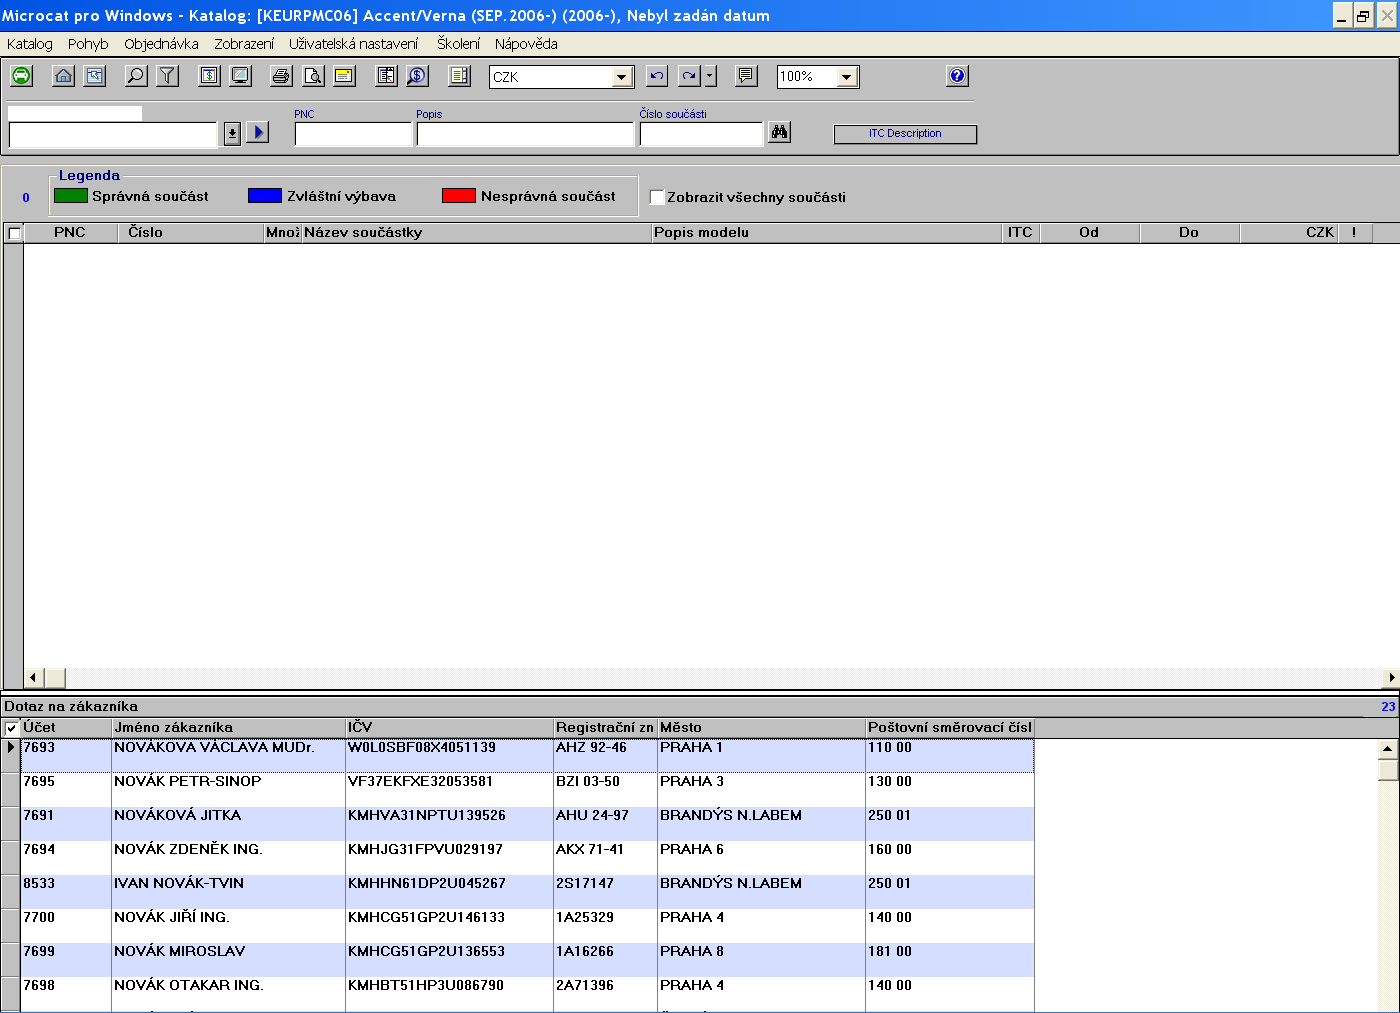Sort by the PNC column header
The image size is (1400, 1013).
pos(70,232)
